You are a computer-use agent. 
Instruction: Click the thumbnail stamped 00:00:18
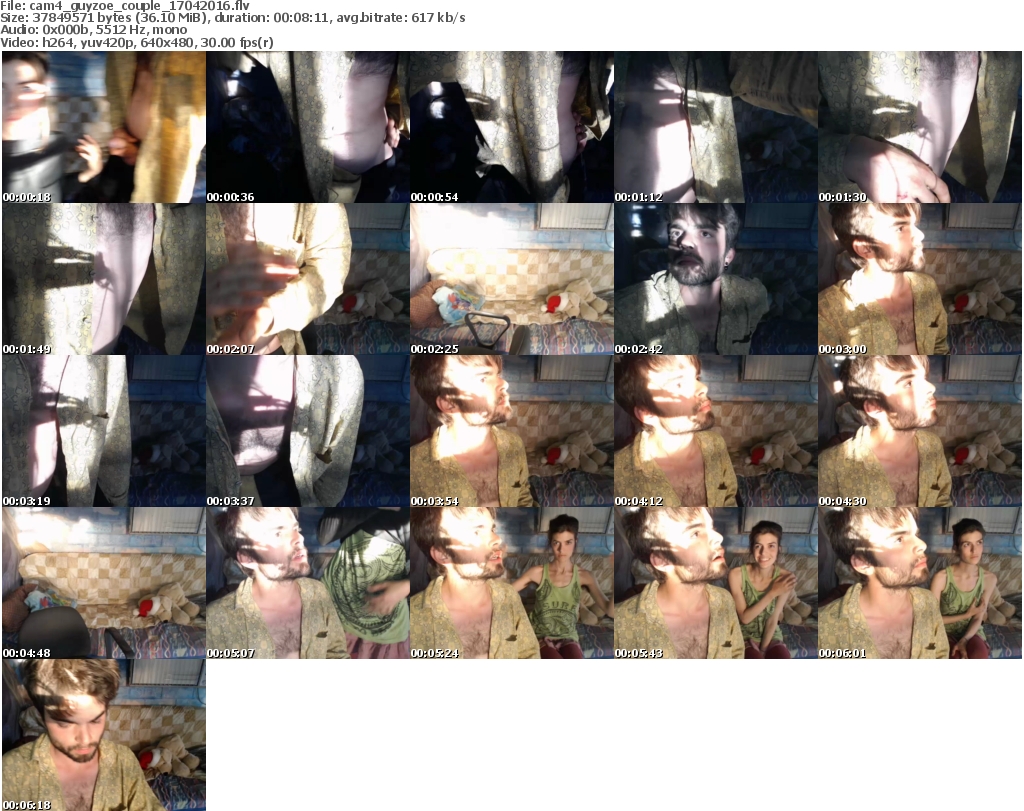pos(104,127)
